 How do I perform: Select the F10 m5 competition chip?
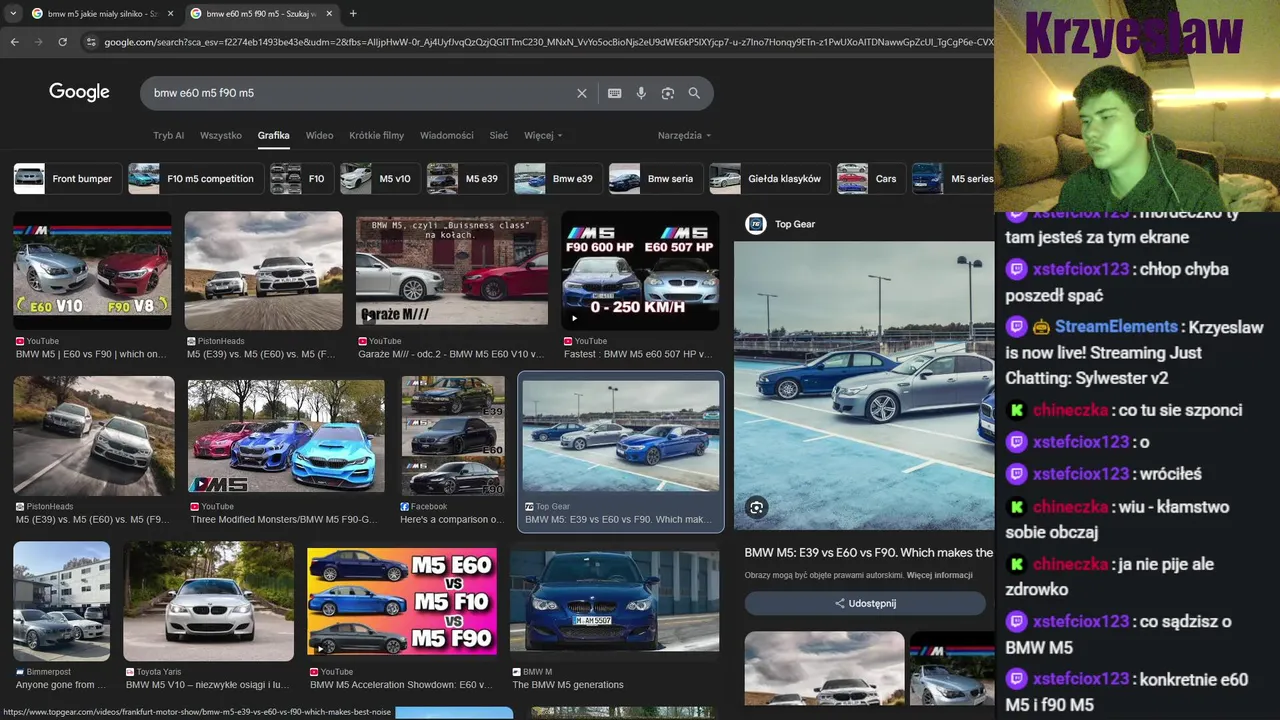coord(195,179)
